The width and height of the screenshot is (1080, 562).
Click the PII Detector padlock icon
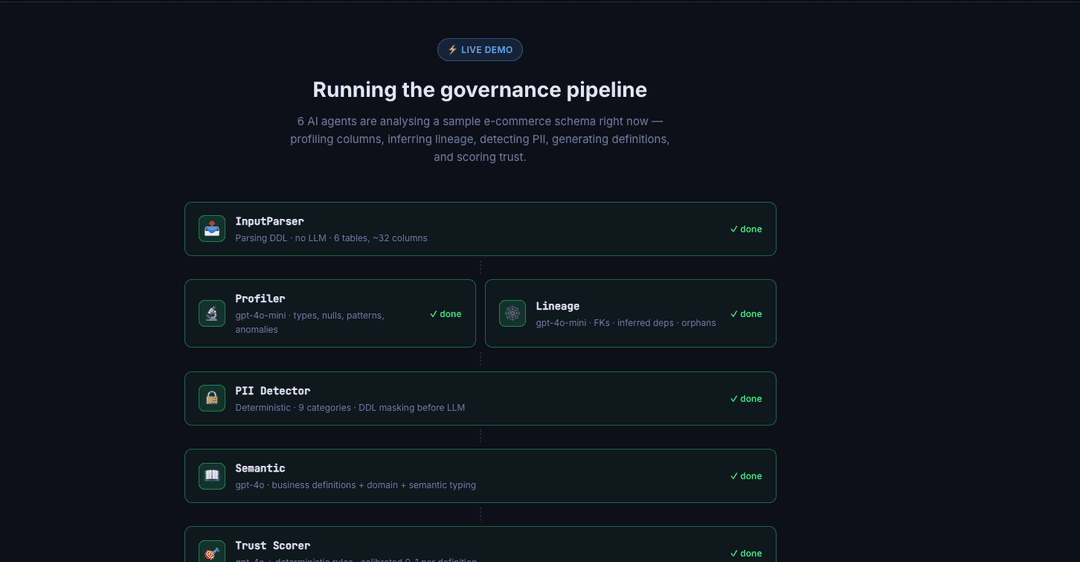(x=211, y=398)
